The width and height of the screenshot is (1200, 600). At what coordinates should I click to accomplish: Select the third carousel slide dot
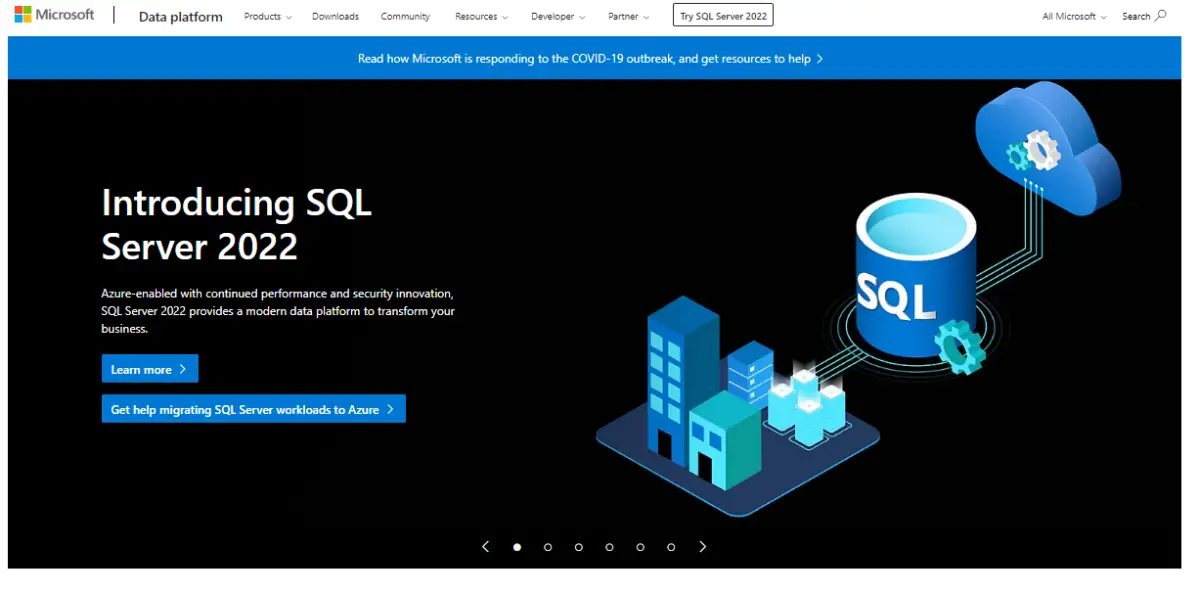pos(579,547)
